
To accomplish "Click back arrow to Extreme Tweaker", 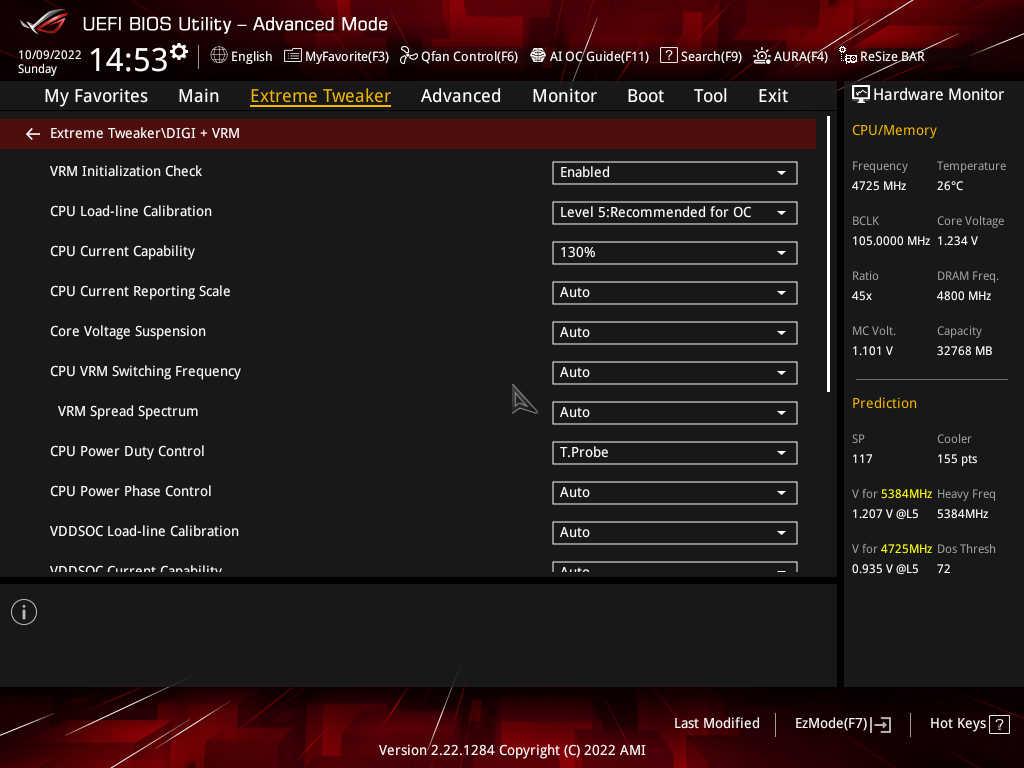I will point(33,134).
